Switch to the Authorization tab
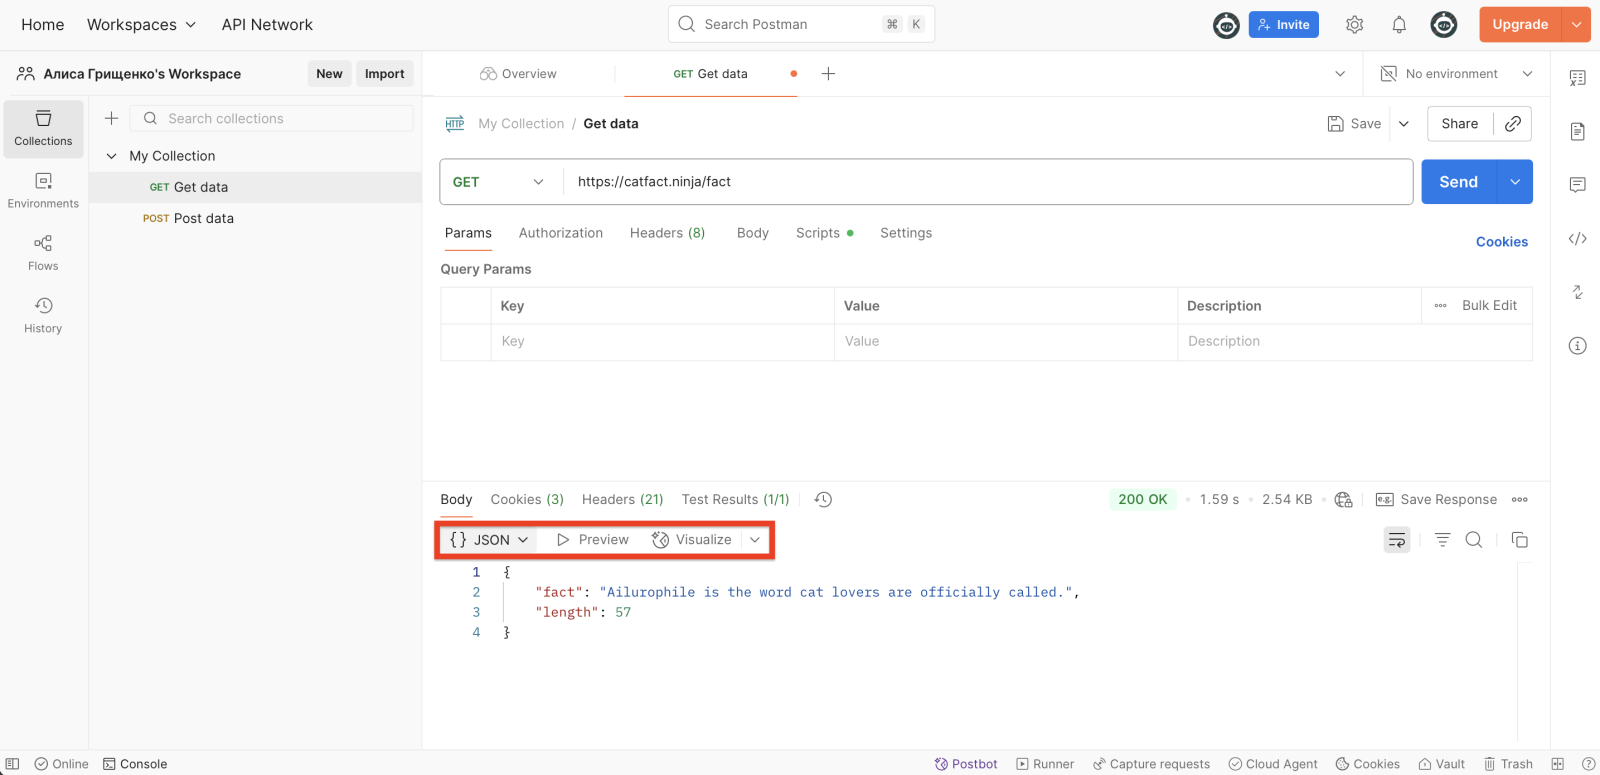The width and height of the screenshot is (1600, 775). 561,233
